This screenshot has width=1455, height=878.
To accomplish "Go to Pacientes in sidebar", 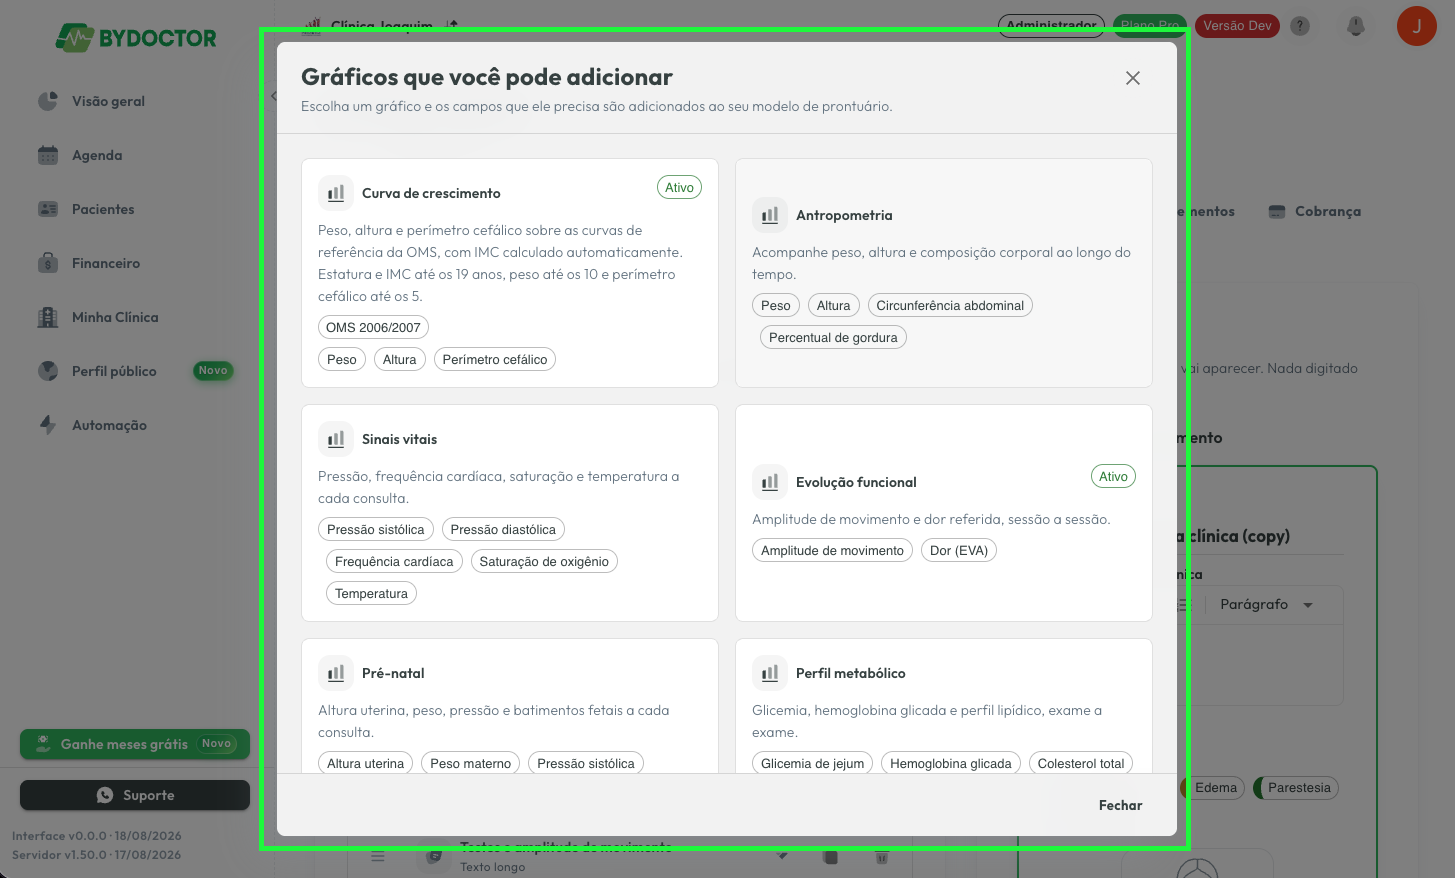I will pyautogui.click(x=103, y=209).
